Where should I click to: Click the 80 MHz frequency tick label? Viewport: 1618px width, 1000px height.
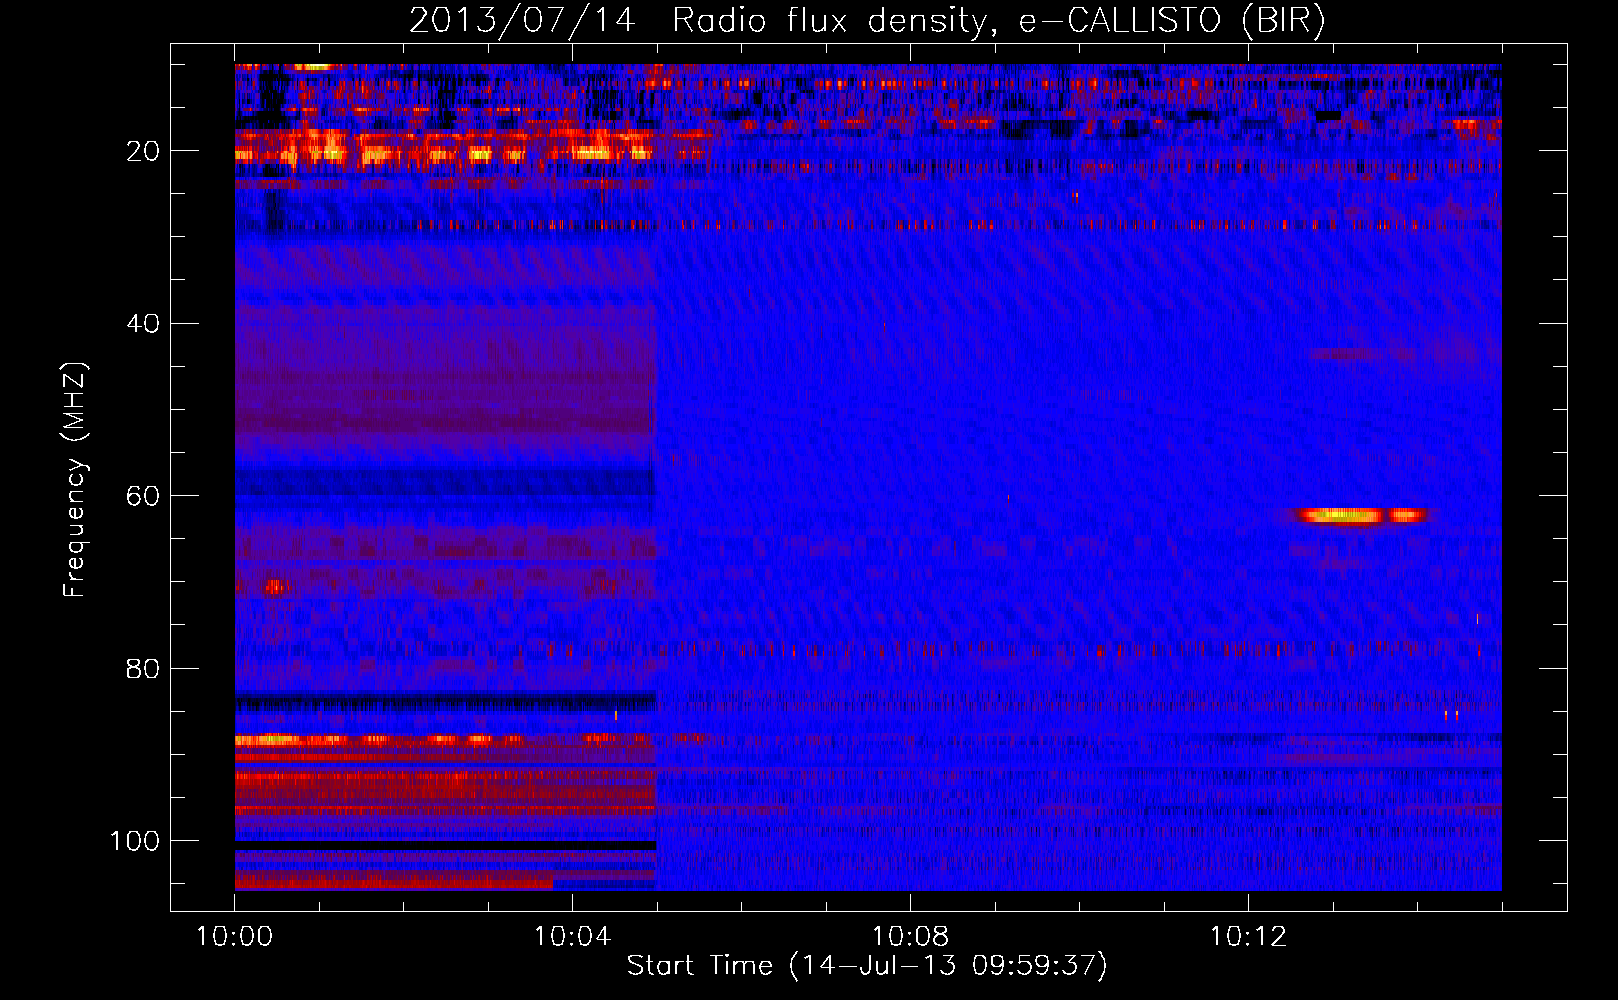[x=143, y=668]
